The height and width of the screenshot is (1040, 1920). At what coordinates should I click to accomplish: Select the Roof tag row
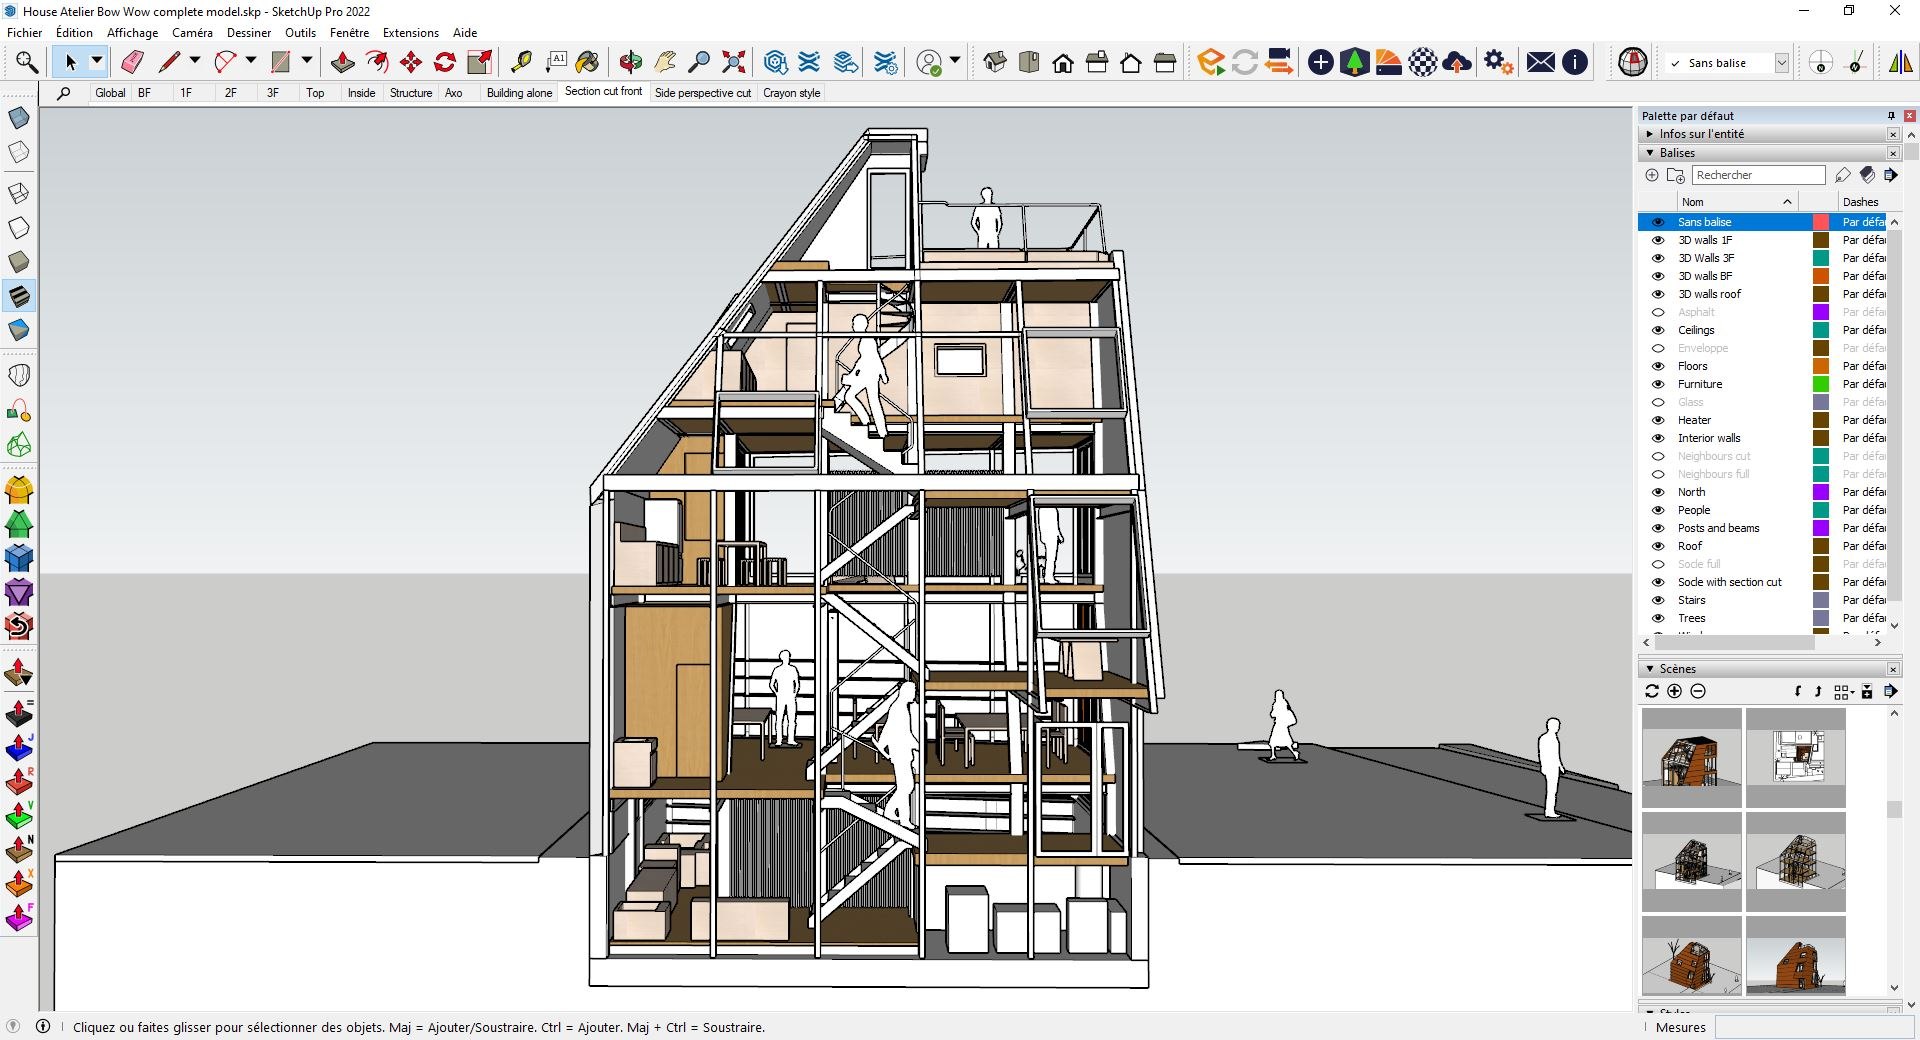point(1762,546)
